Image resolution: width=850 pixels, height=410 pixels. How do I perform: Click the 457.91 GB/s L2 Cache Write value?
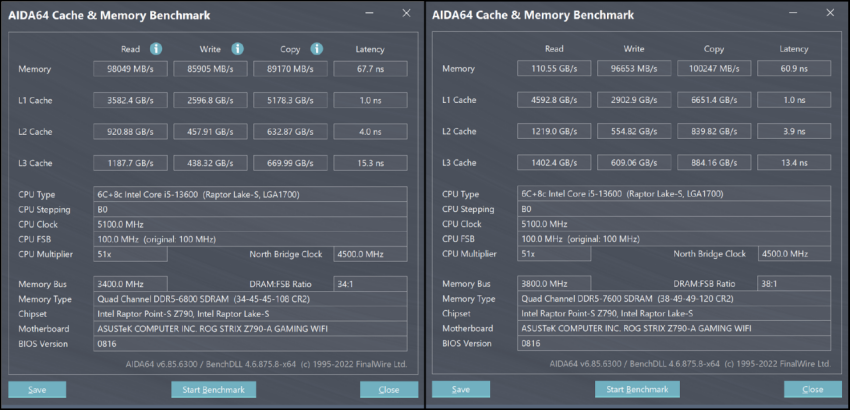(x=210, y=131)
